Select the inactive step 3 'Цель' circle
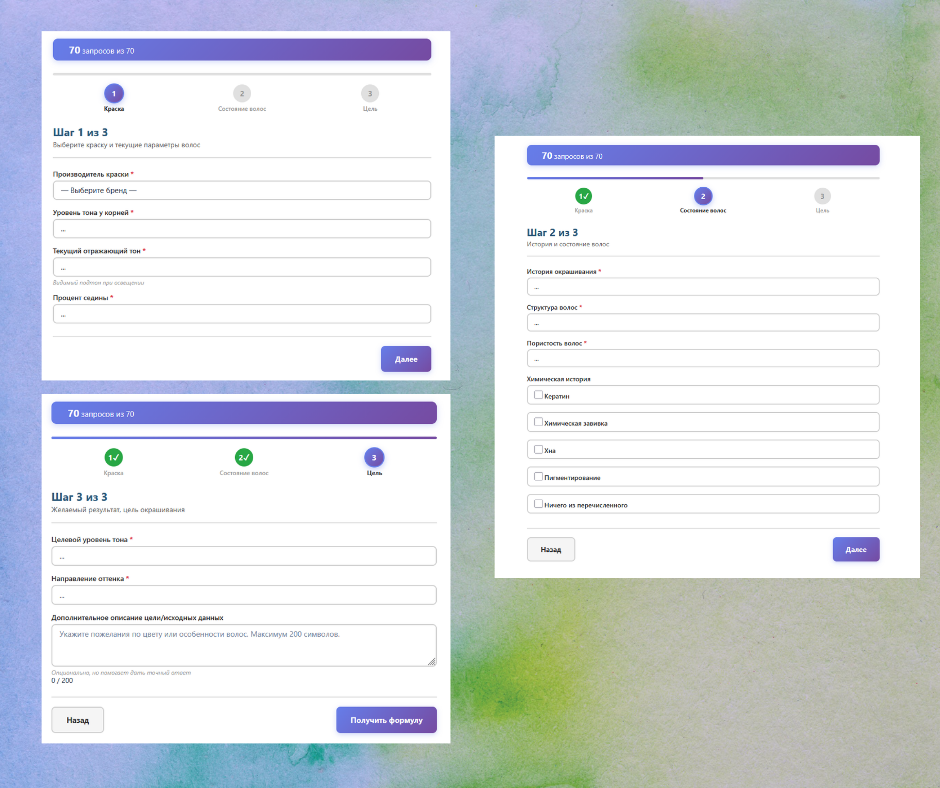Screen dimensions: 940x788 (x=370, y=93)
